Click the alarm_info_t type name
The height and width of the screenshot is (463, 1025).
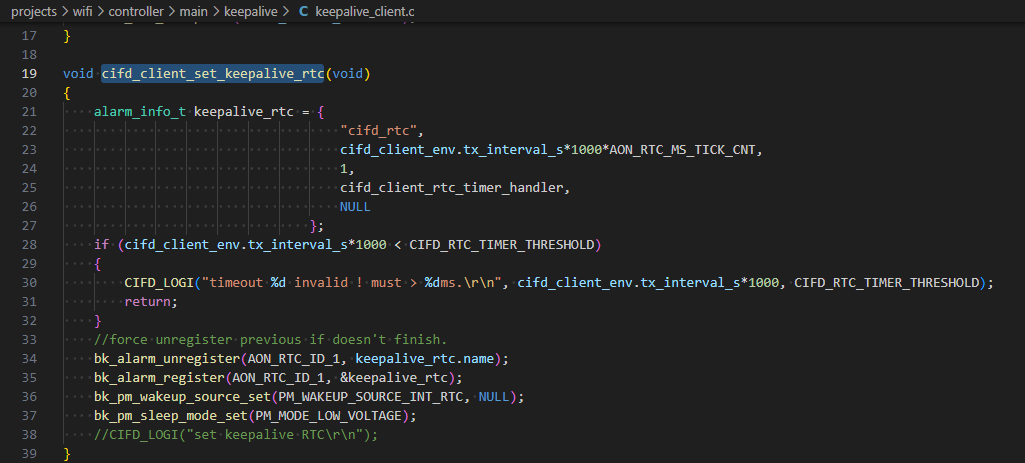(x=139, y=111)
